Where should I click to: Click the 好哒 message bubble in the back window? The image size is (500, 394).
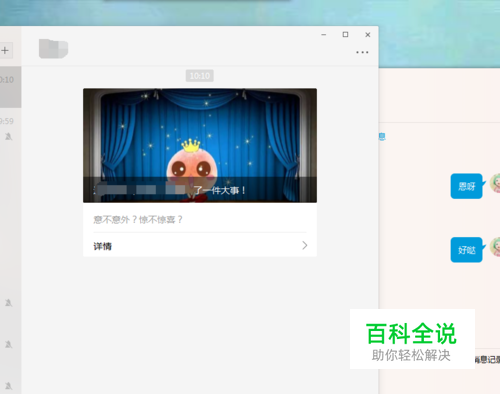(467, 250)
